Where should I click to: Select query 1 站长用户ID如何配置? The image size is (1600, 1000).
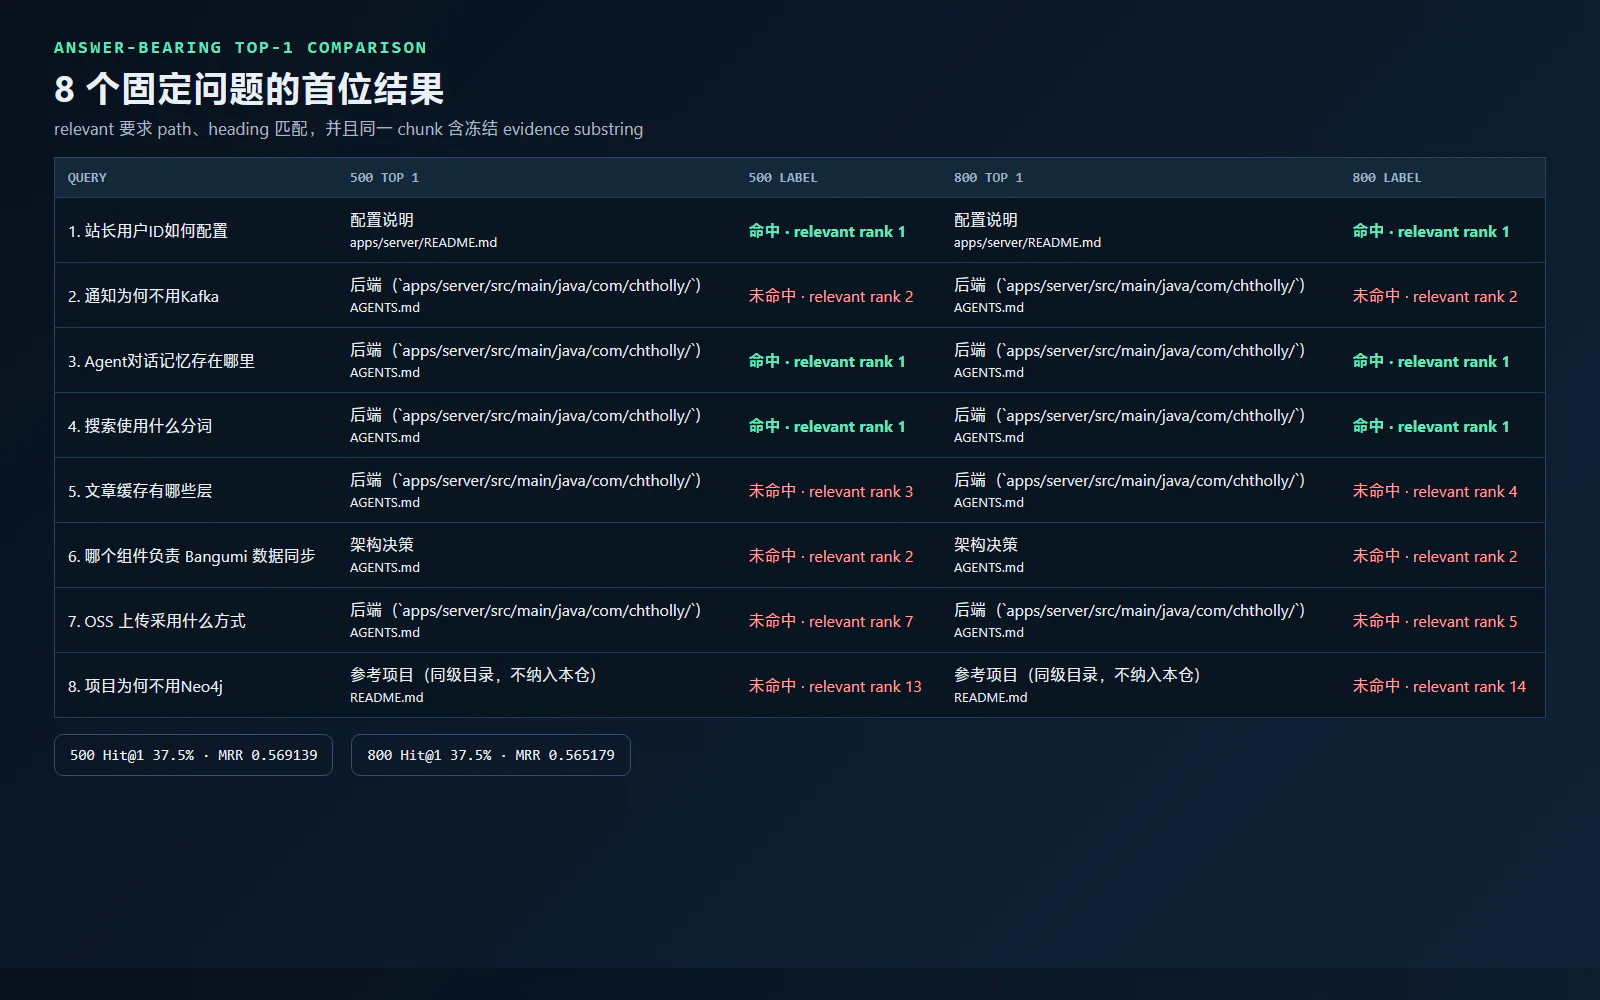pyautogui.click(x=148, y=231)
